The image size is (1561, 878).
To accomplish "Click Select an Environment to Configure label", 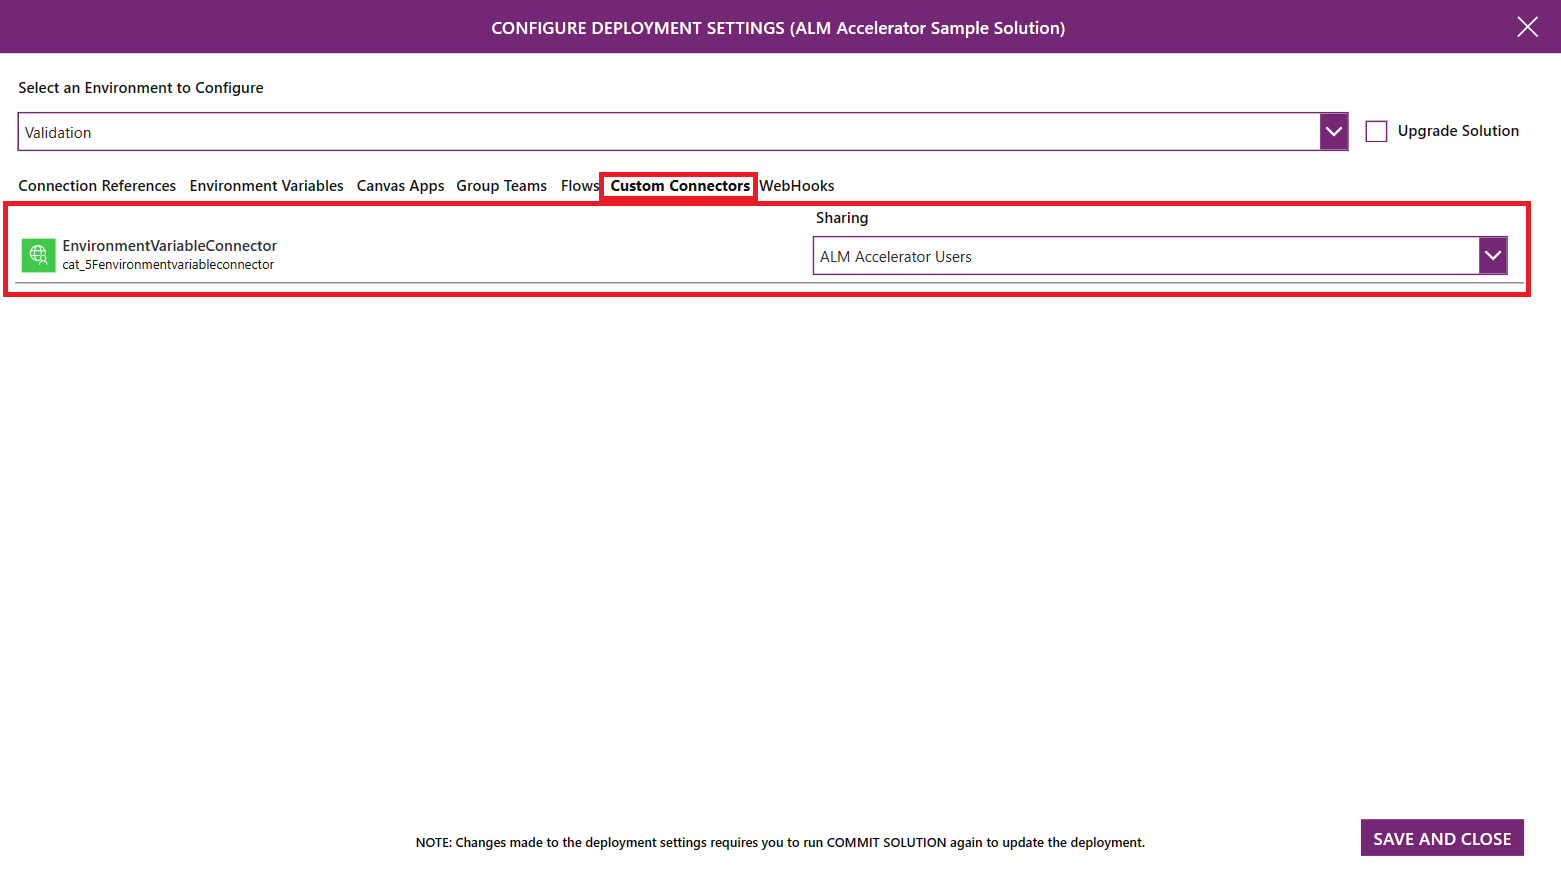I will (x=141, y=88).
